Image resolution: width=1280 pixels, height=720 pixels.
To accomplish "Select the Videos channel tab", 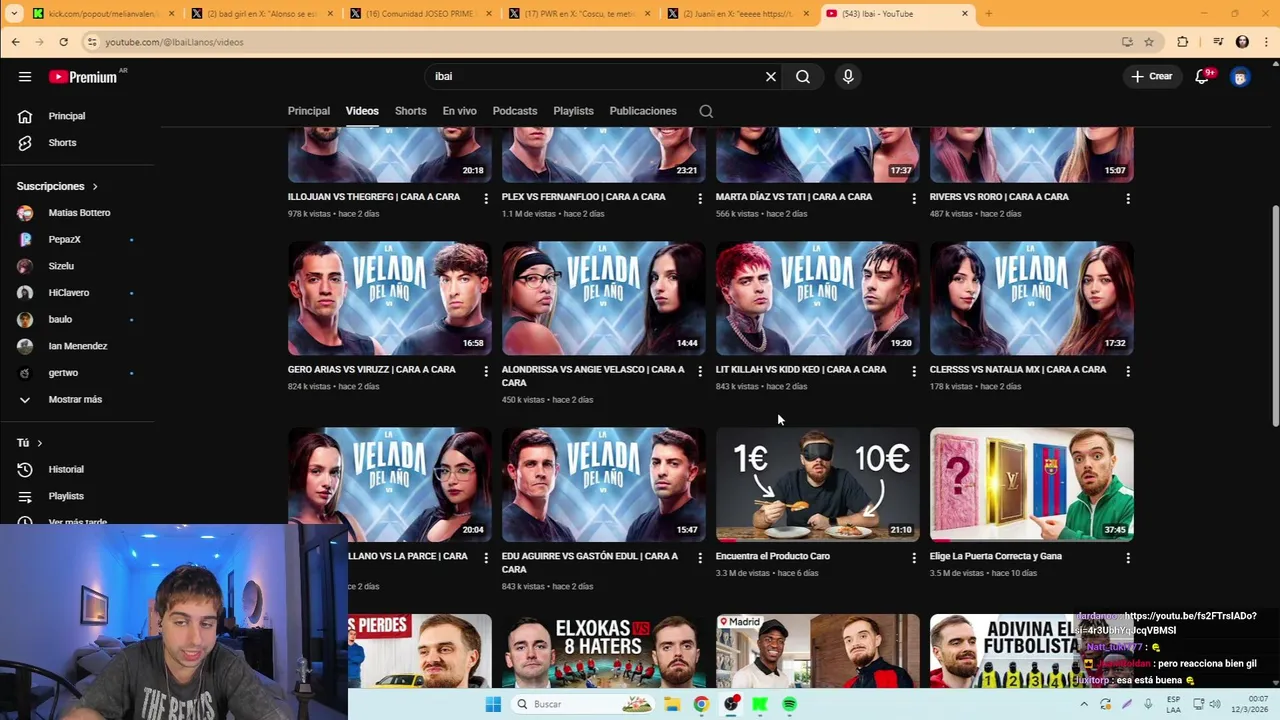I will tap(362, 111).
